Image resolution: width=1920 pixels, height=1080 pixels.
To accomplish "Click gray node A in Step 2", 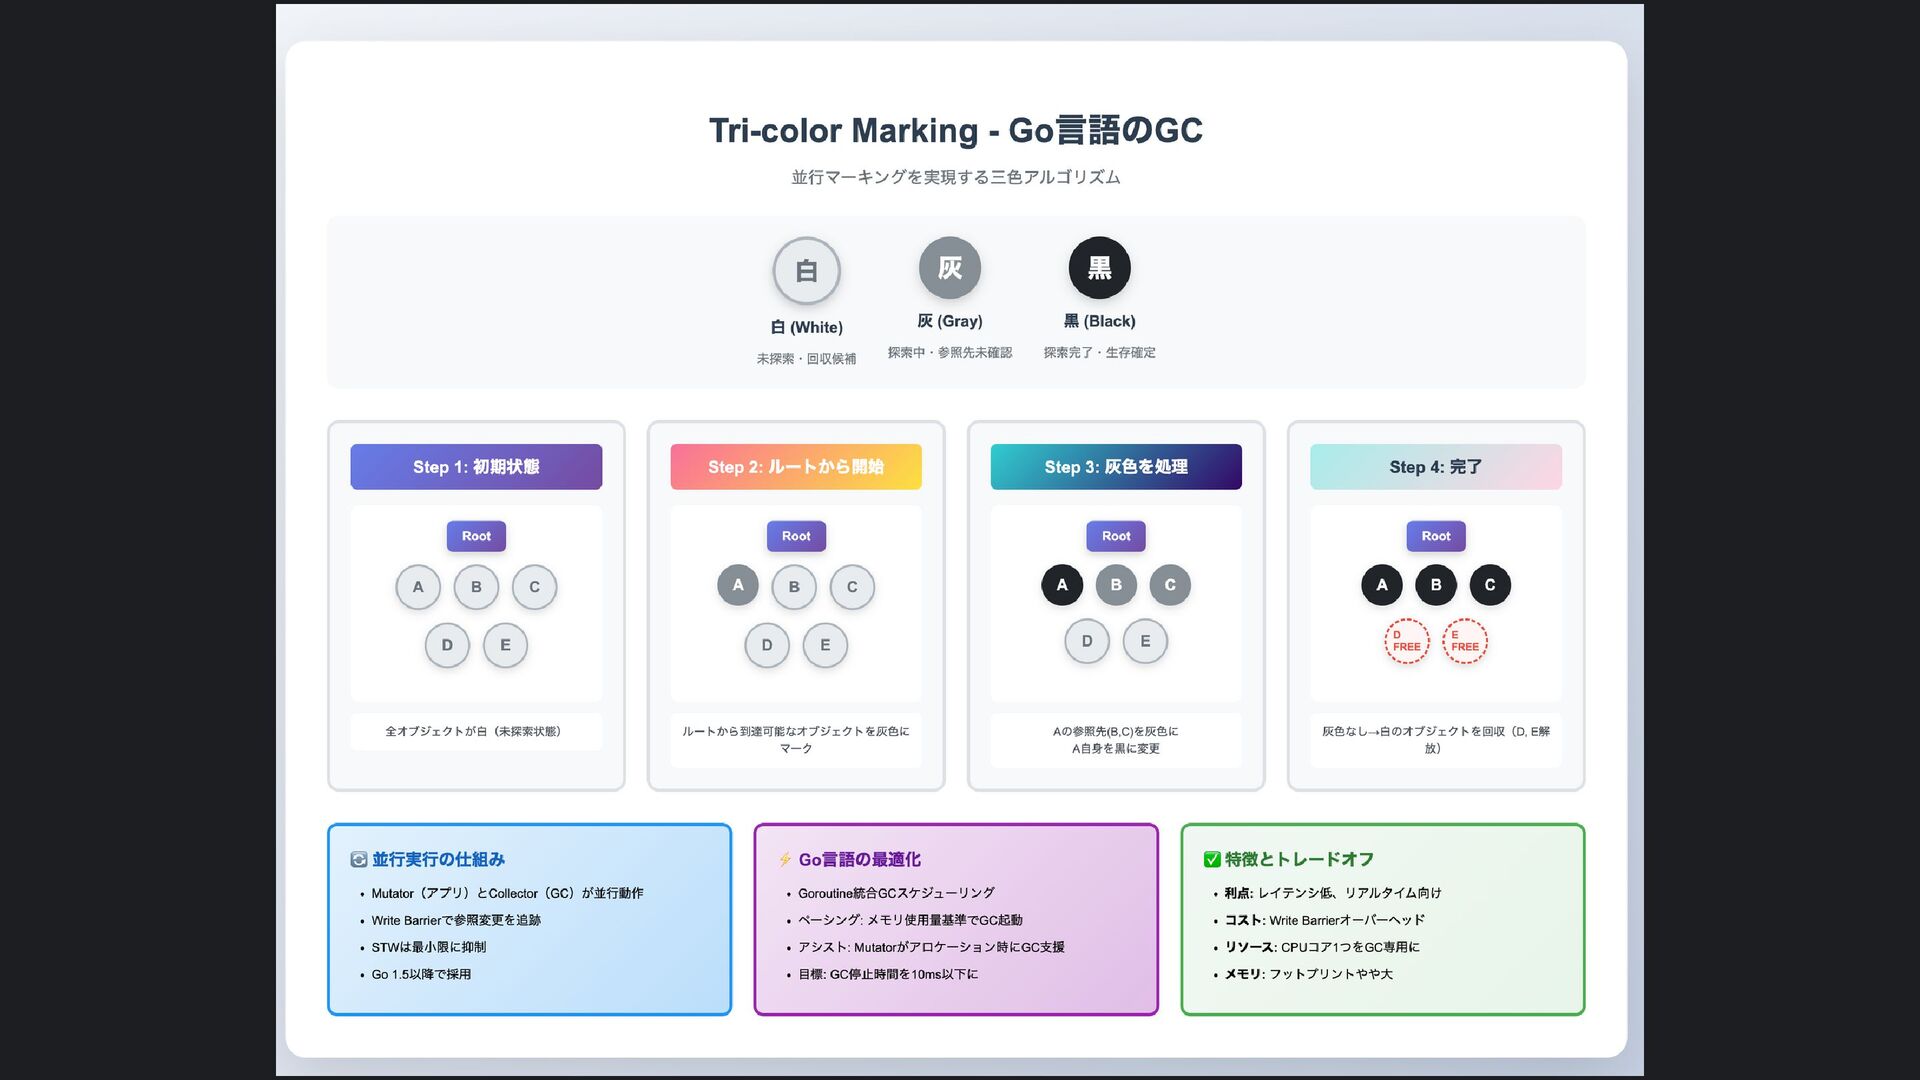I will [x=738, y=585].
